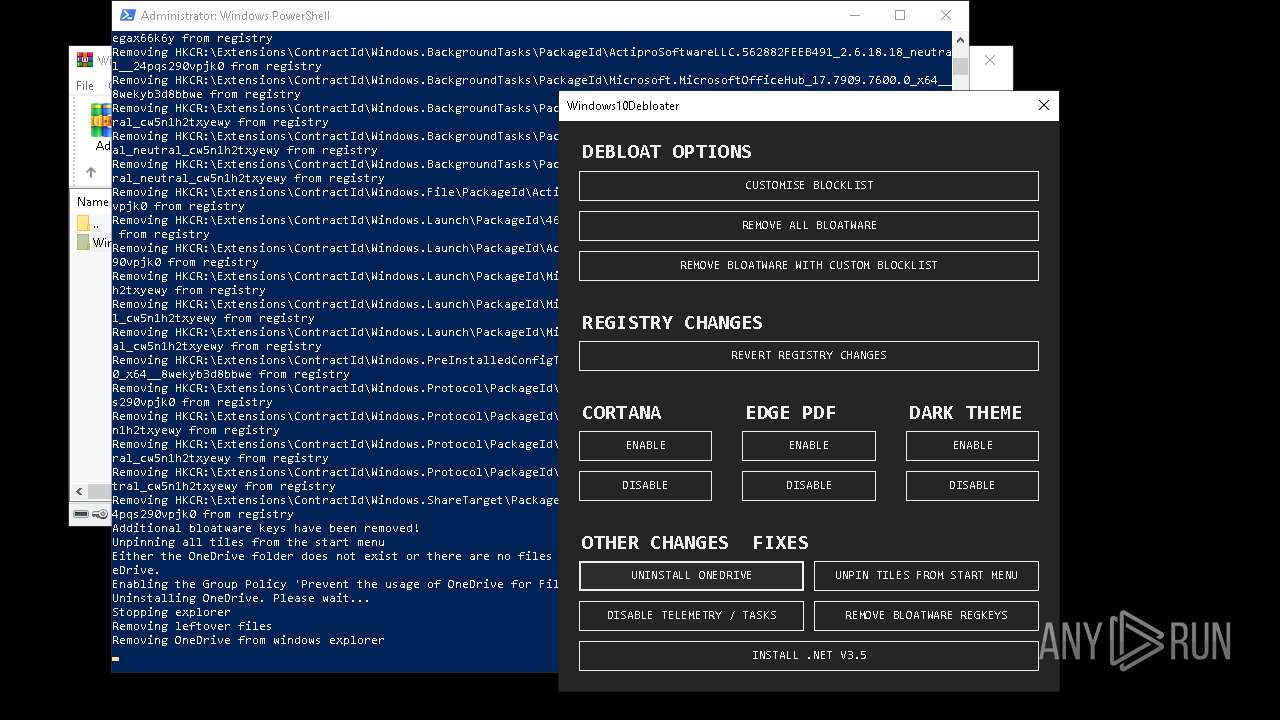The image size is (1280, 720).
Task: Disable Dark Theme
Action: 972,485
